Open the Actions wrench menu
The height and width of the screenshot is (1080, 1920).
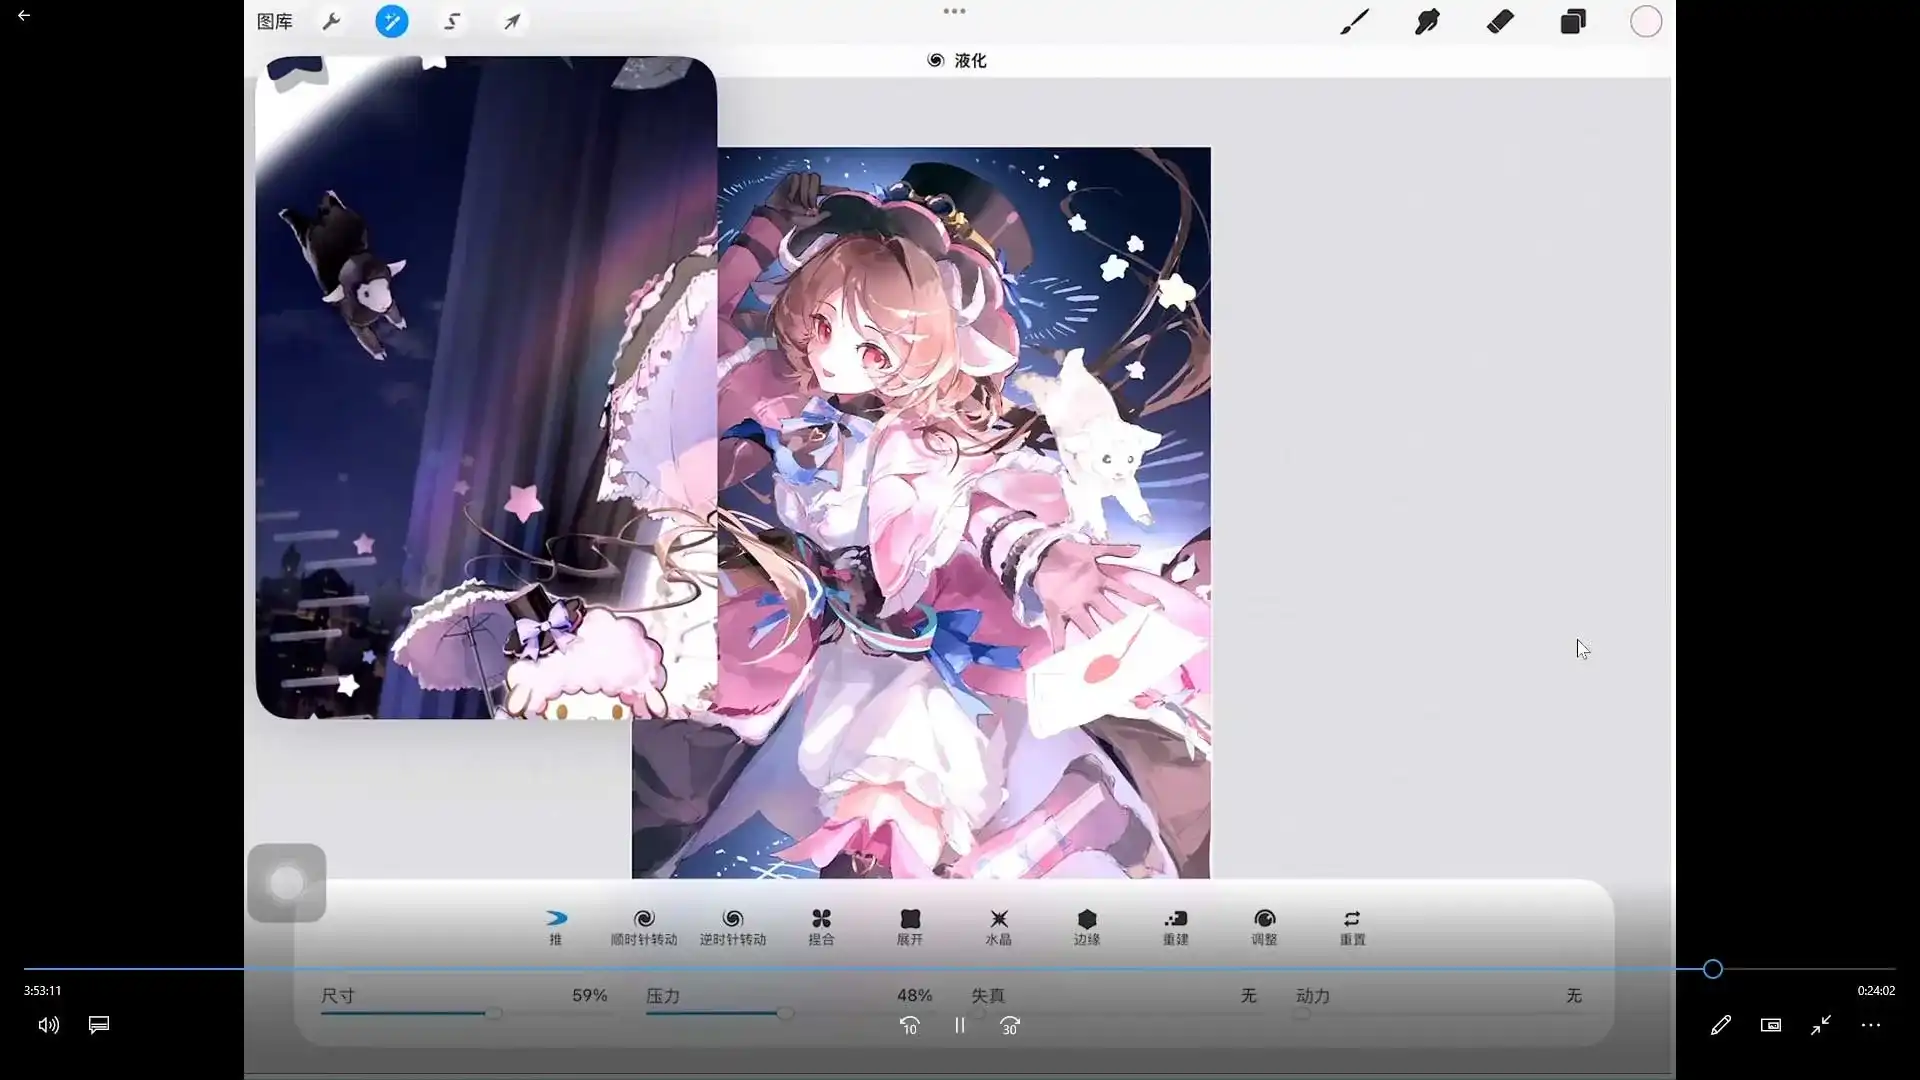(x=331, y=21)
